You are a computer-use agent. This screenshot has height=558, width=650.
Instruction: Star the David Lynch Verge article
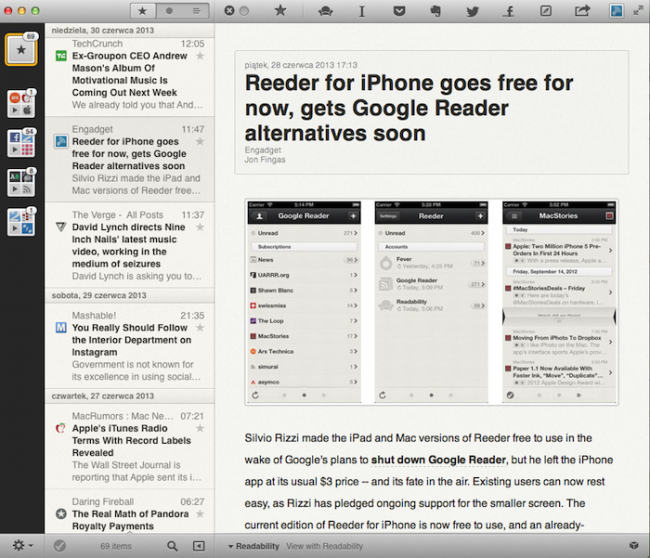pos(200,227)
